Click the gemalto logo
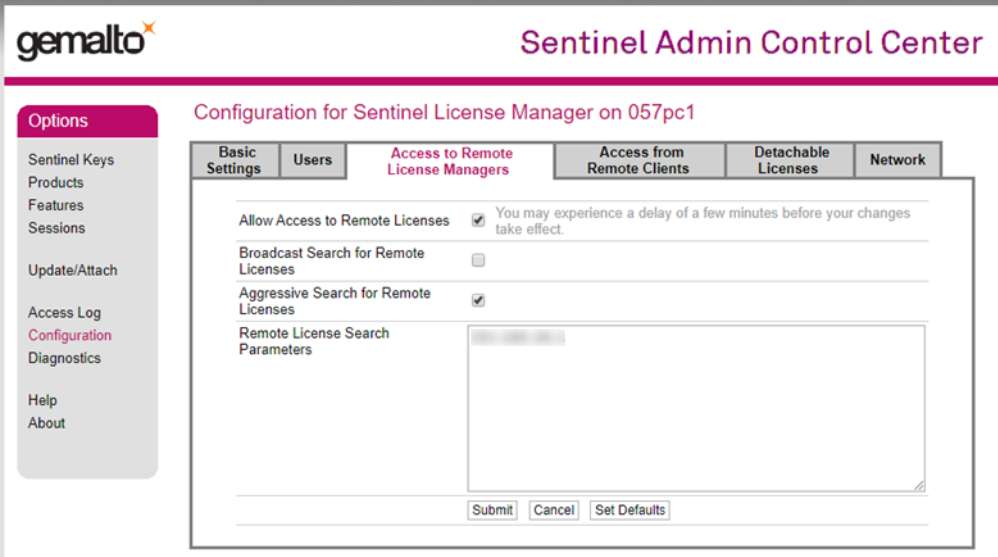The width and height of the screenshot is (998, 557). pos(86,41)
